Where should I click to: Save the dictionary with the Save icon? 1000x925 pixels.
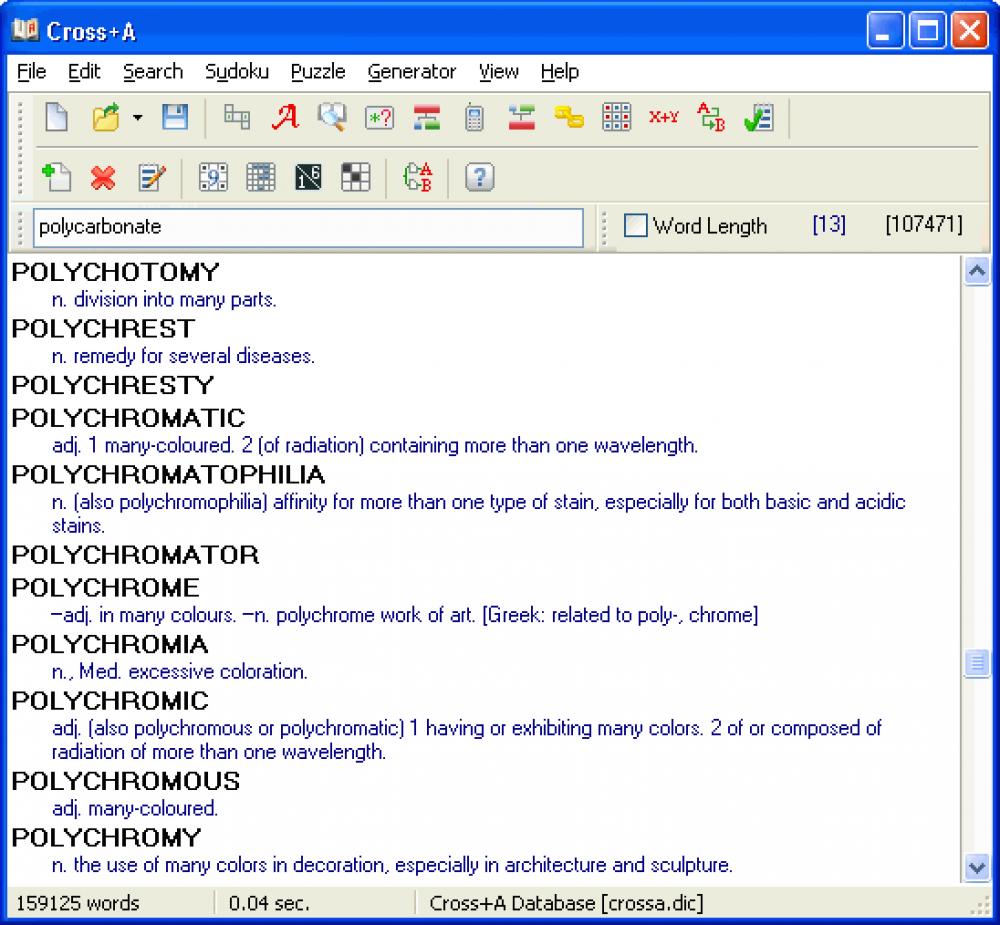click(x=175, y=117)
